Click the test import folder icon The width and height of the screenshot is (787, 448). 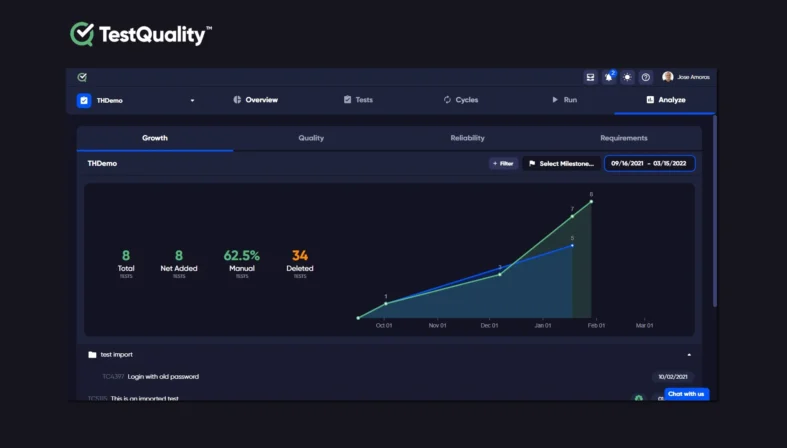tap(92, 354)
